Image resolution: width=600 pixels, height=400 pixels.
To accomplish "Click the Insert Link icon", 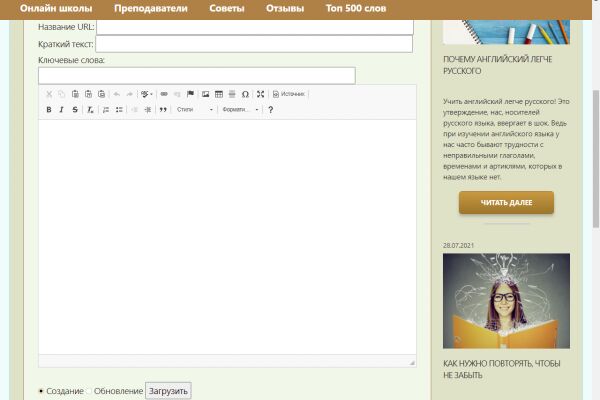I will [164, 94].
